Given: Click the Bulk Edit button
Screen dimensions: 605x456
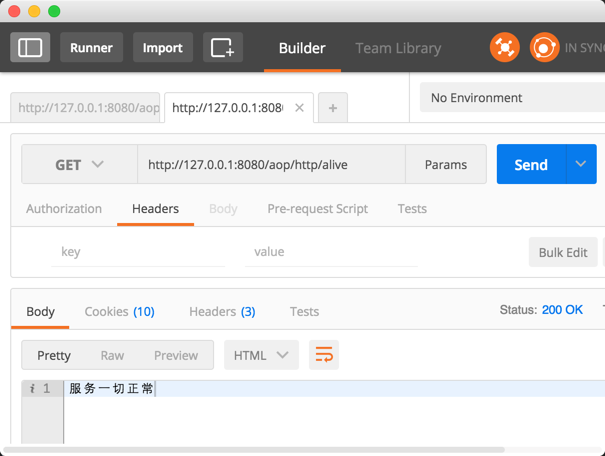Looking at the screenshot, I should (562, 252).
